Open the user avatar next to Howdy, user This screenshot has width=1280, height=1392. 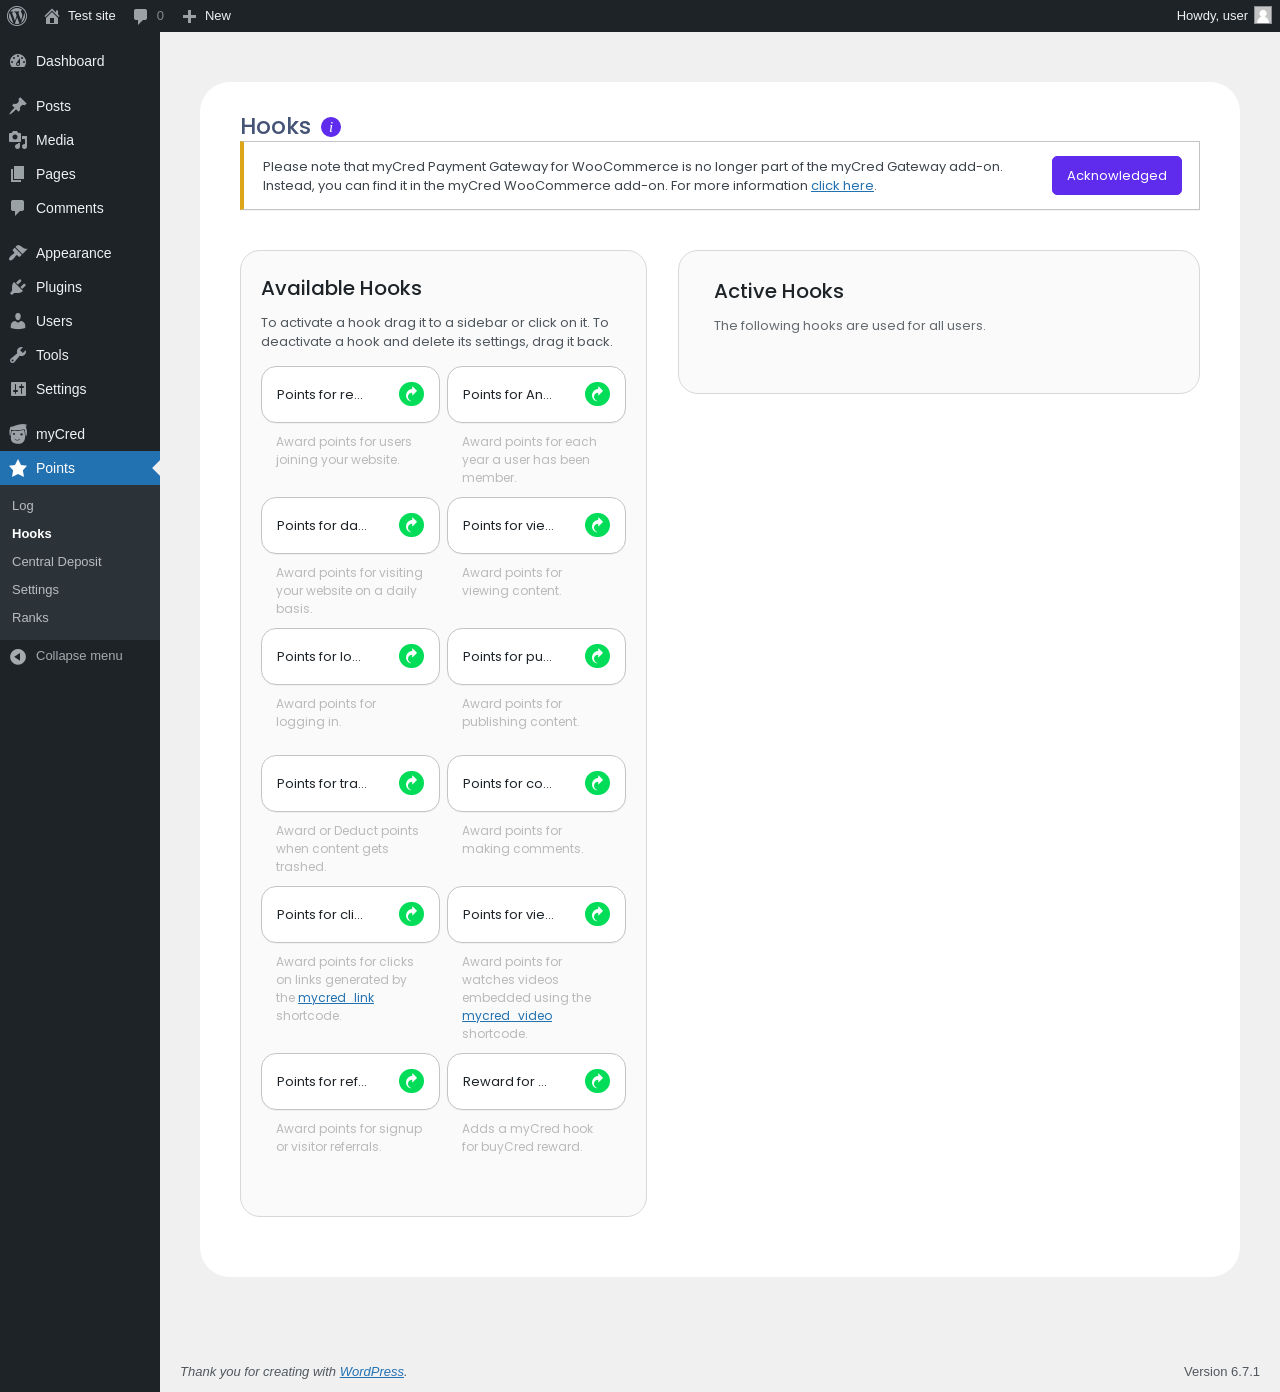click(x=1263, y=15)
